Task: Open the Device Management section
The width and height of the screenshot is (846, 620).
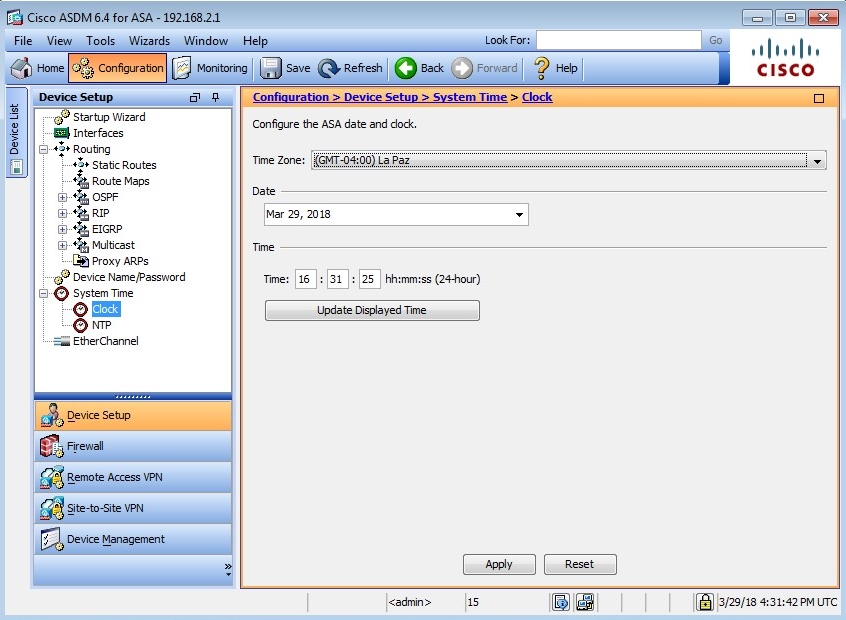Action: 133,539
